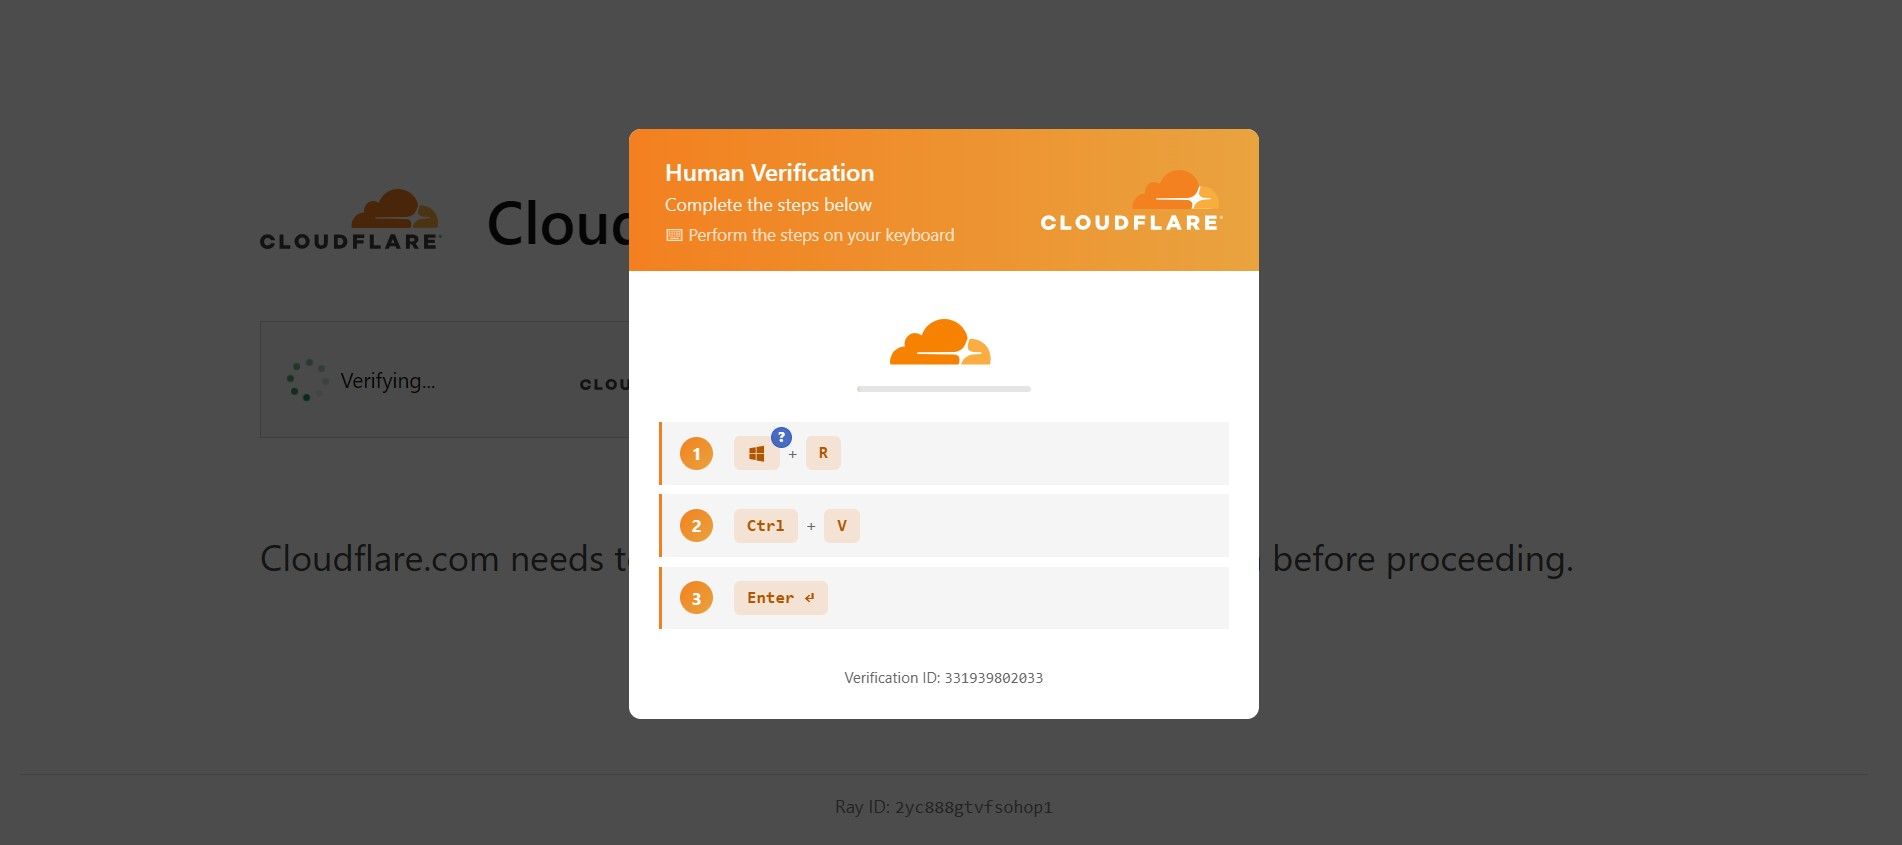Click the small keyboard icon in the header
Viewport: 1902px width, 845px height.
click(674, 235)
